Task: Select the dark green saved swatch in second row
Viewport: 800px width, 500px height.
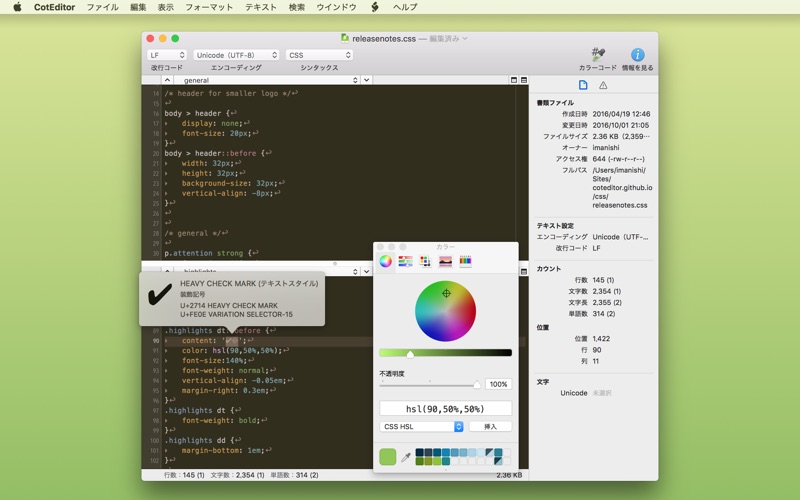Action: click(x=419, y=461)
